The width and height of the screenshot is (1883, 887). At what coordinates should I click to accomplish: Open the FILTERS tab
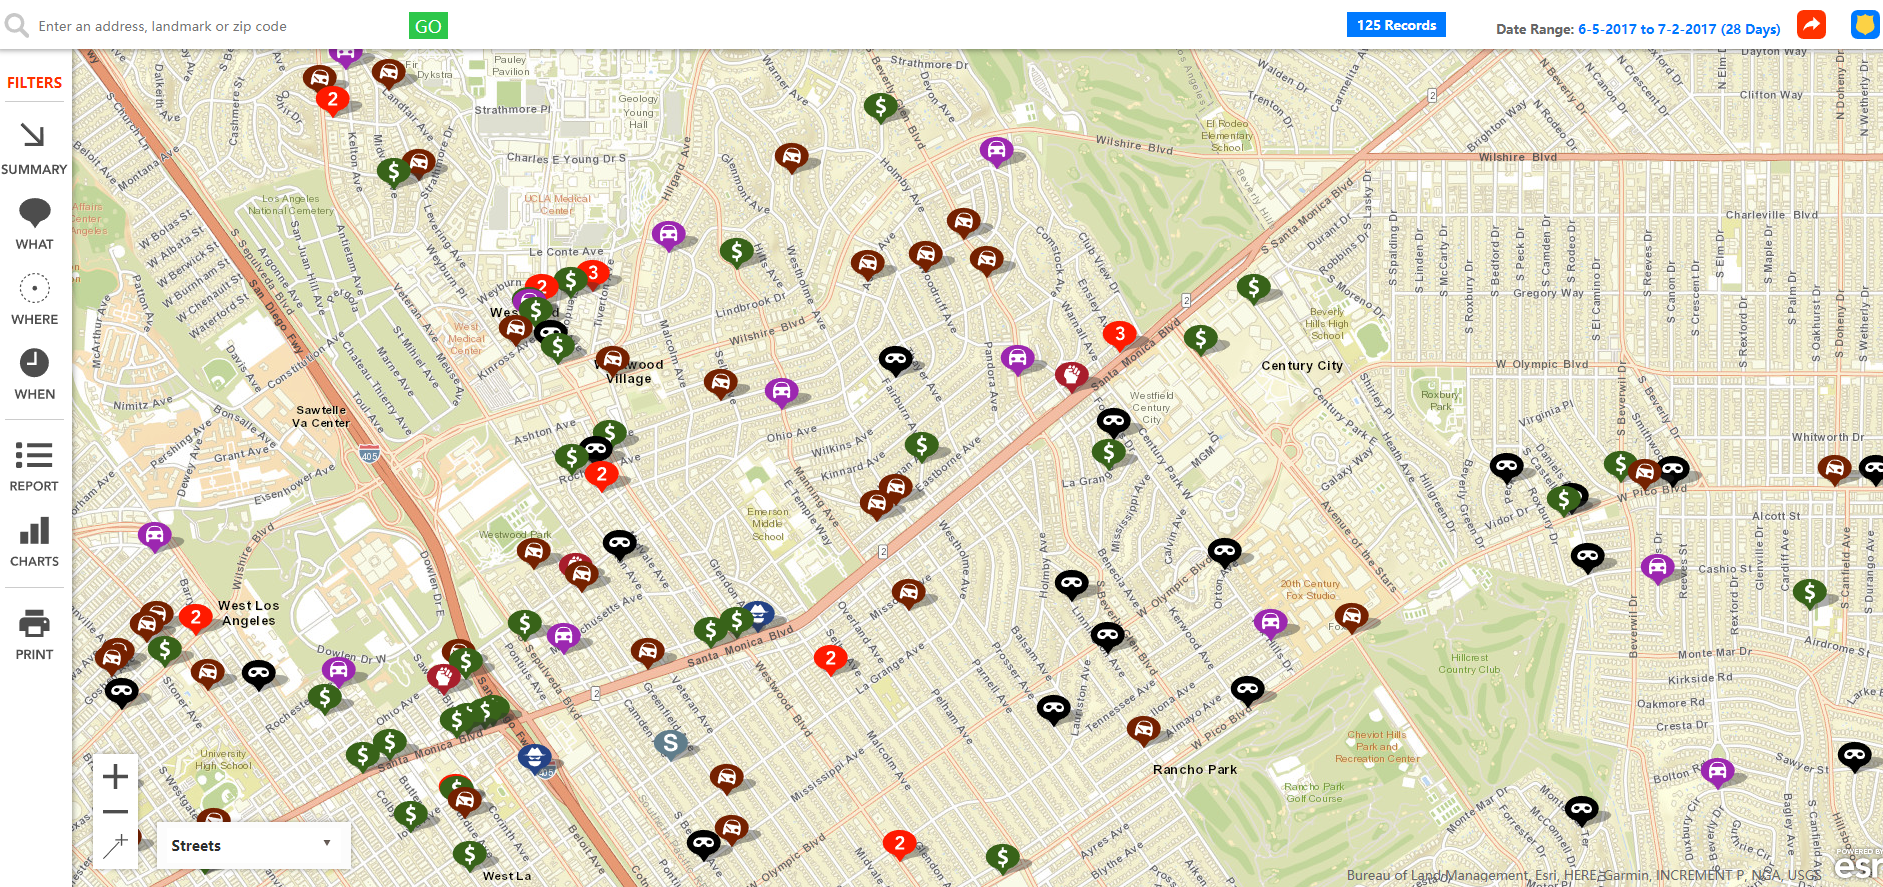(x=34, y=83)
